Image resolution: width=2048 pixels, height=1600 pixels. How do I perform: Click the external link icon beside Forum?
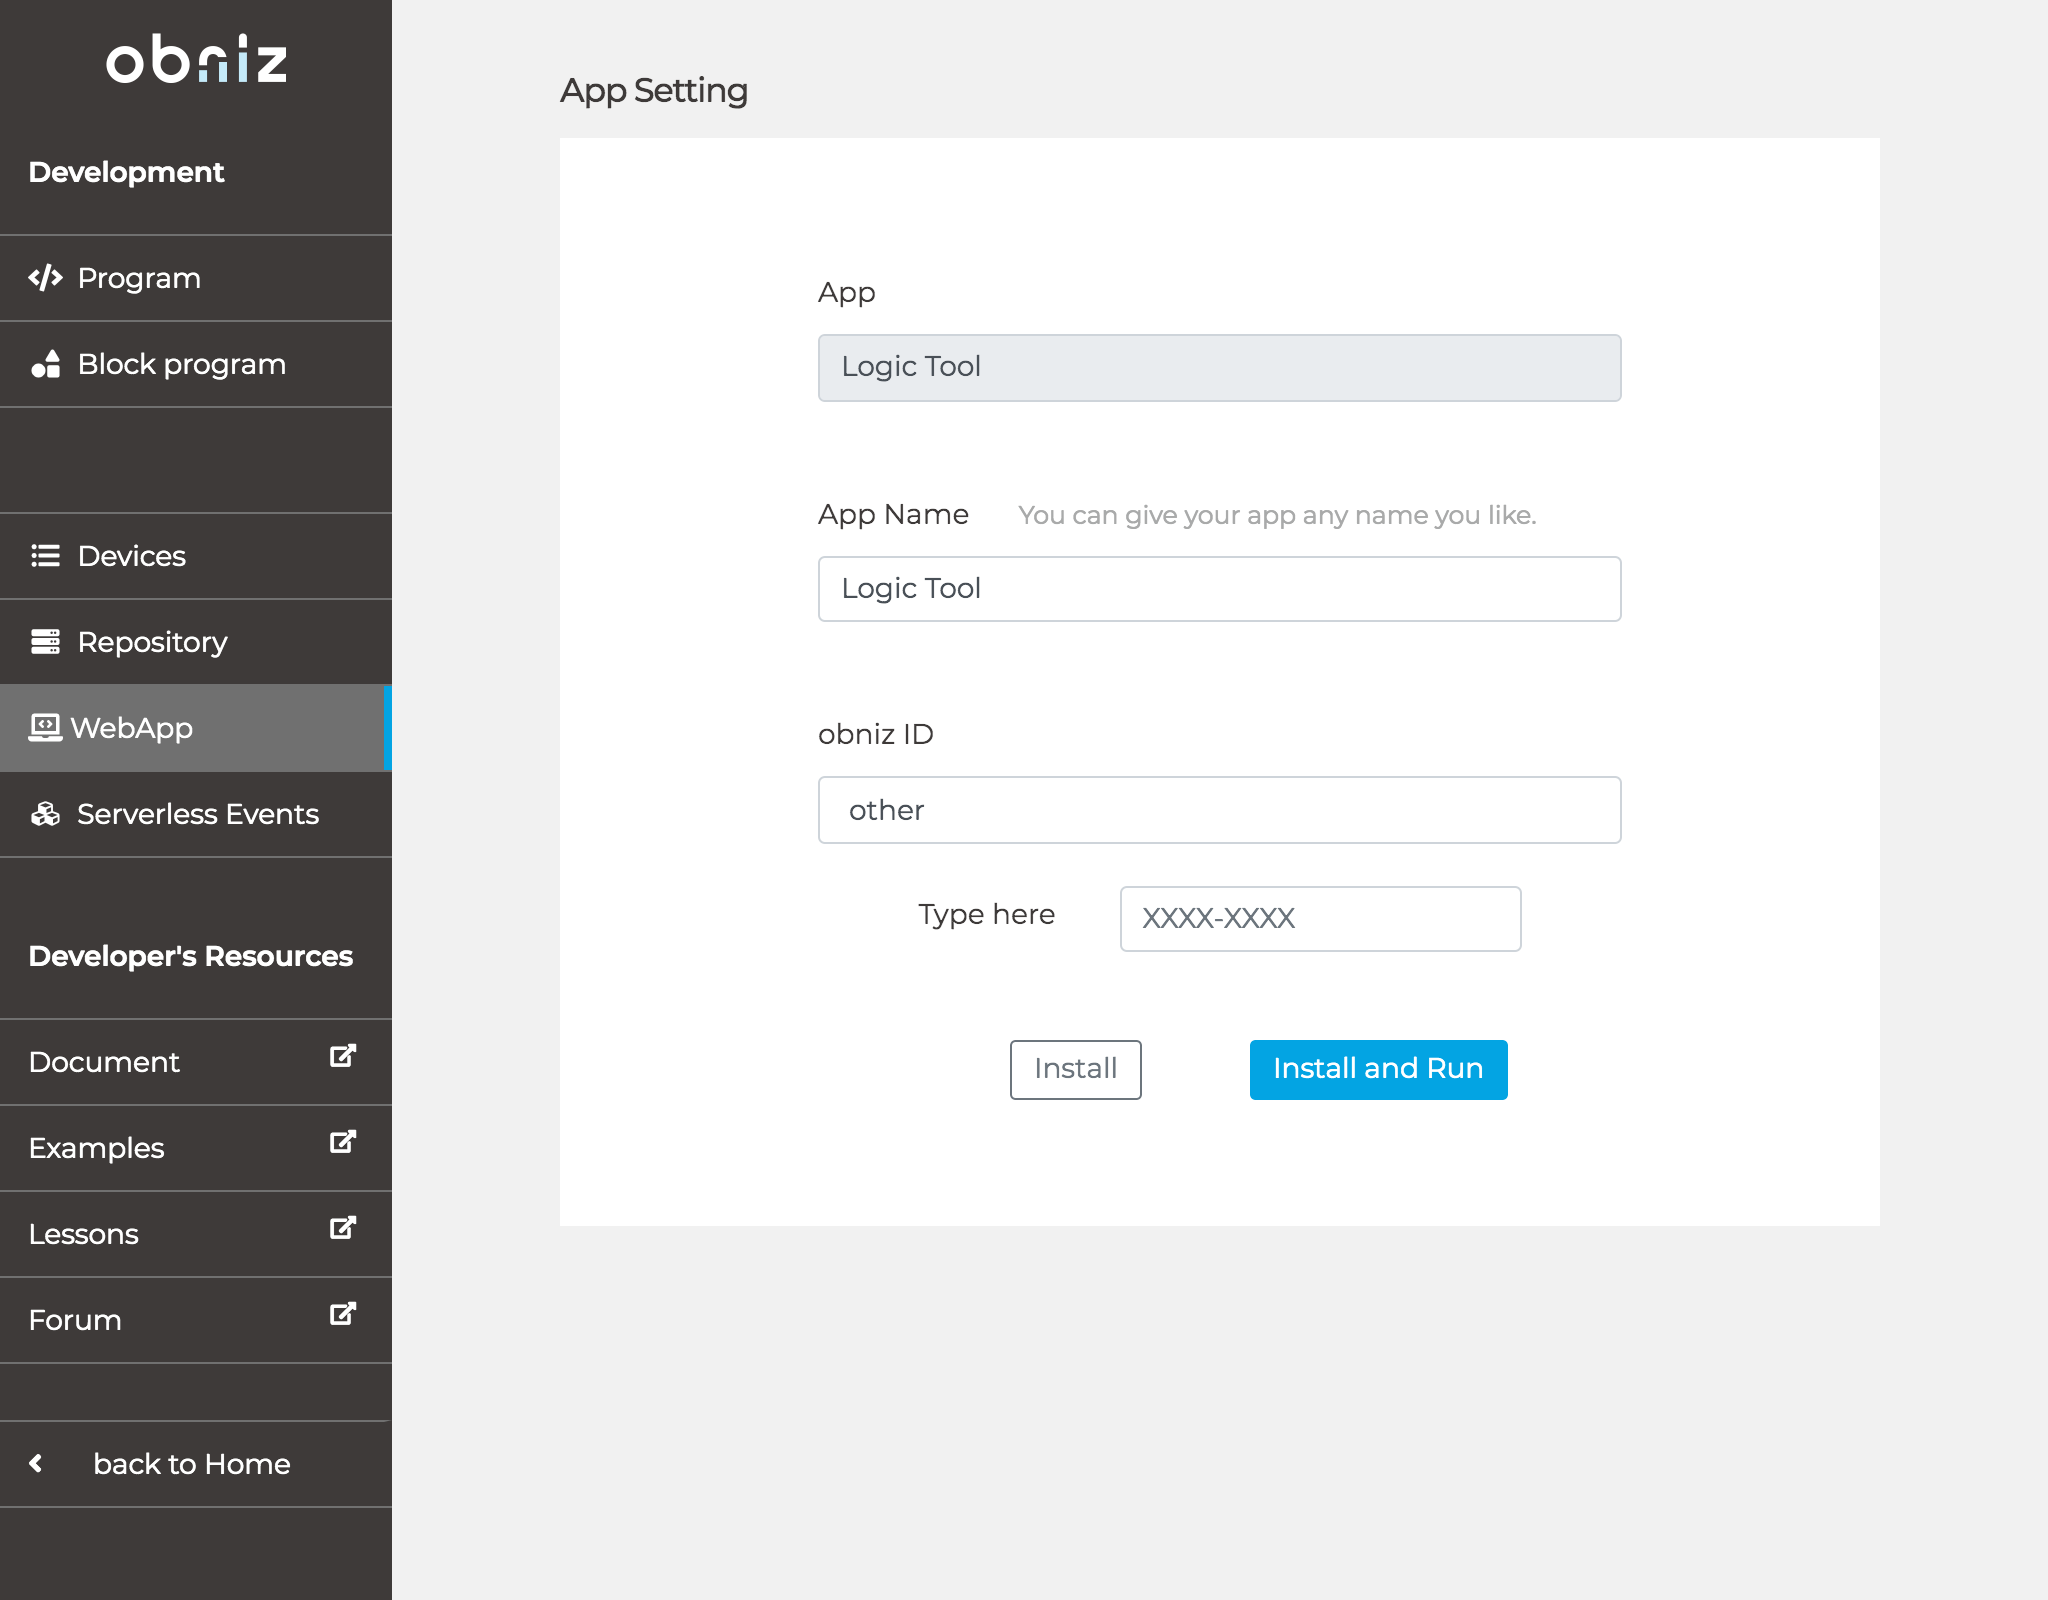point(343,1314)
